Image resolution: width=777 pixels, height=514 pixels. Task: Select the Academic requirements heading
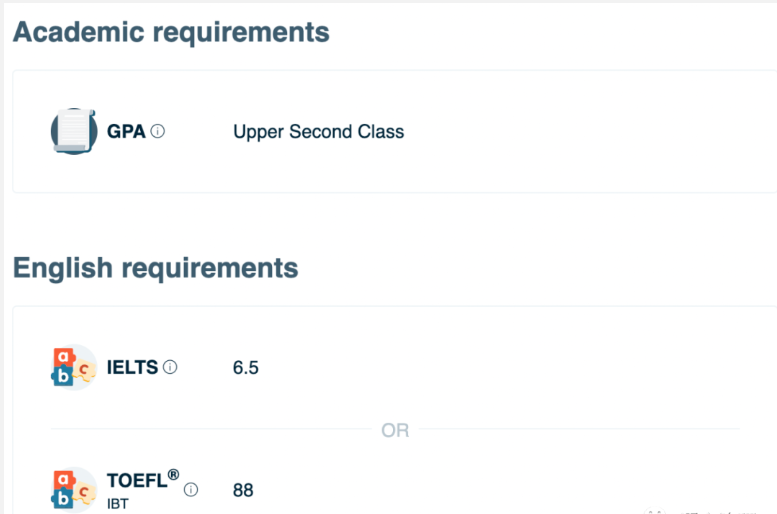coord(171,31)
